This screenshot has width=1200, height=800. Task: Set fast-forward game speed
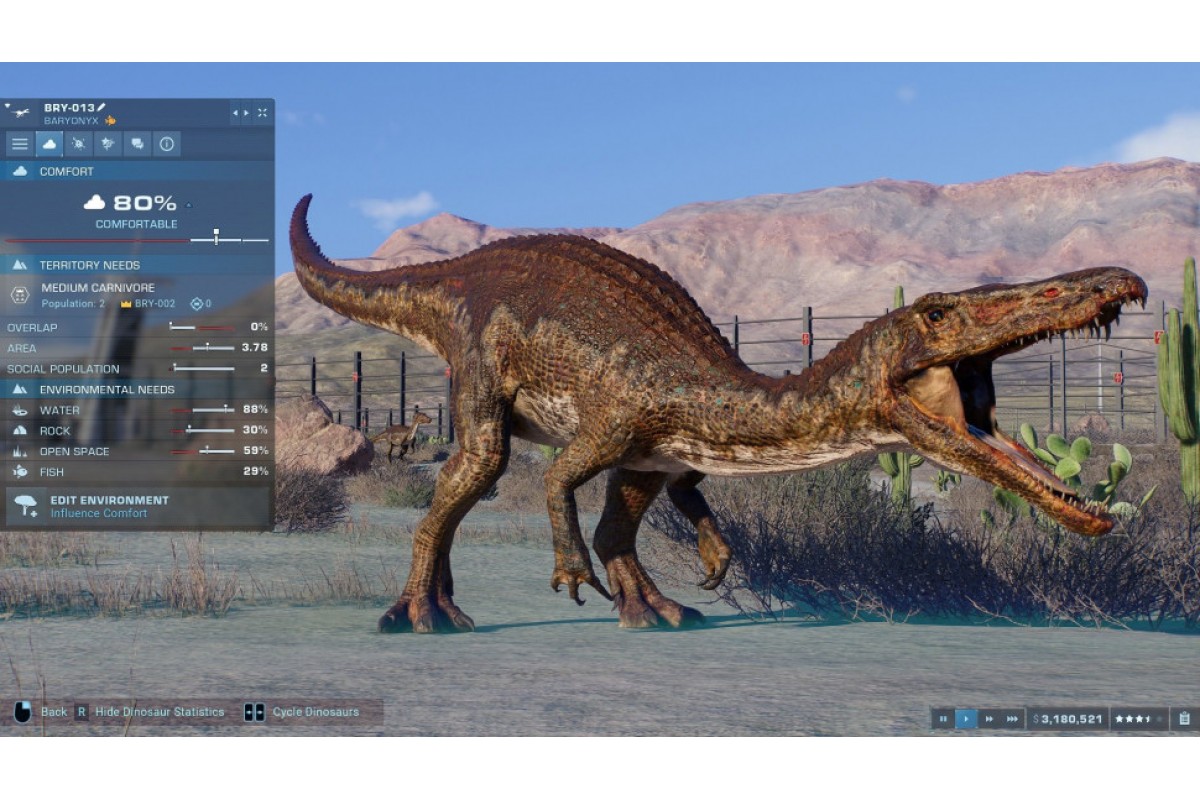pyautogui.click(x=989, y=718)
